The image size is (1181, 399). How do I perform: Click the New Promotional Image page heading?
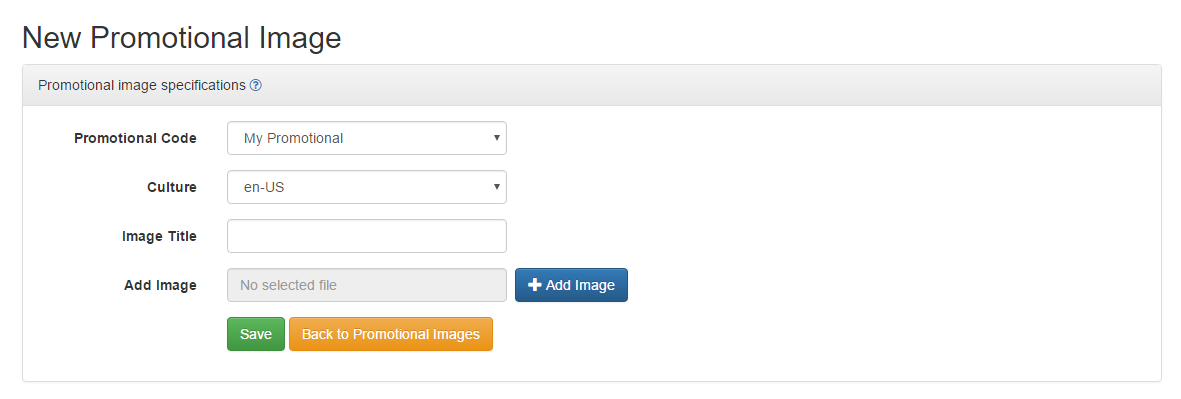coord(182,38)
